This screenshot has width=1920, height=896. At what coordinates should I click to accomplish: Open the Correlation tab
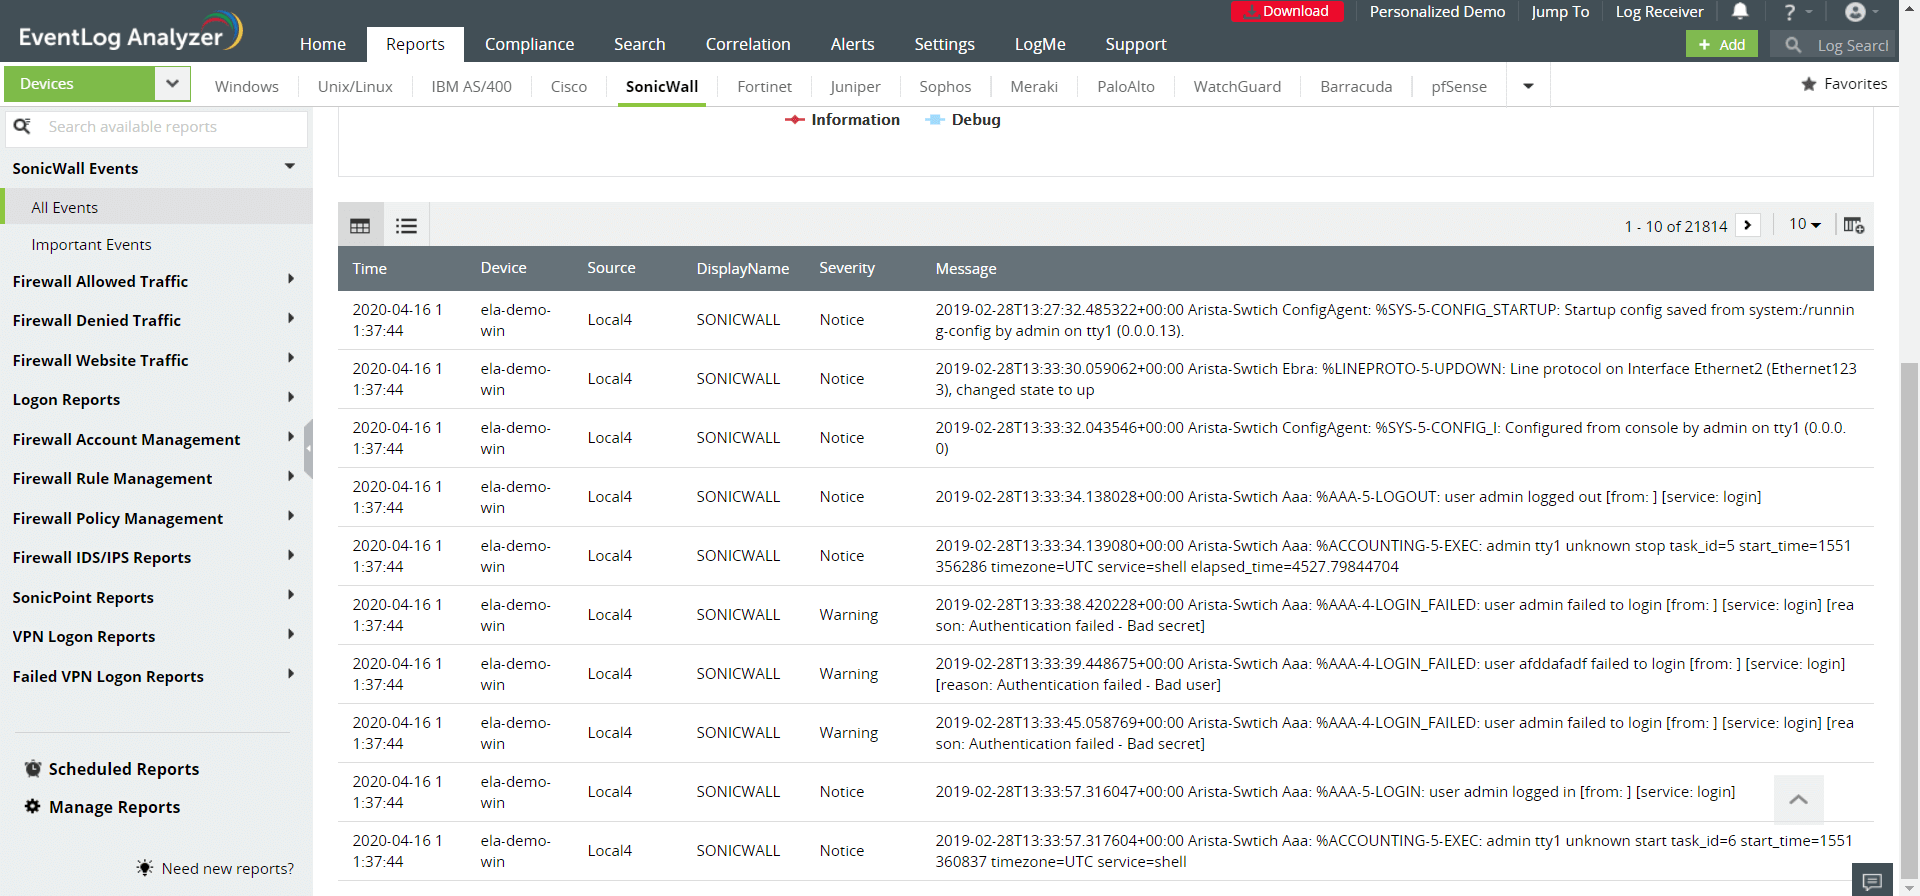click(x=748, y=44)
